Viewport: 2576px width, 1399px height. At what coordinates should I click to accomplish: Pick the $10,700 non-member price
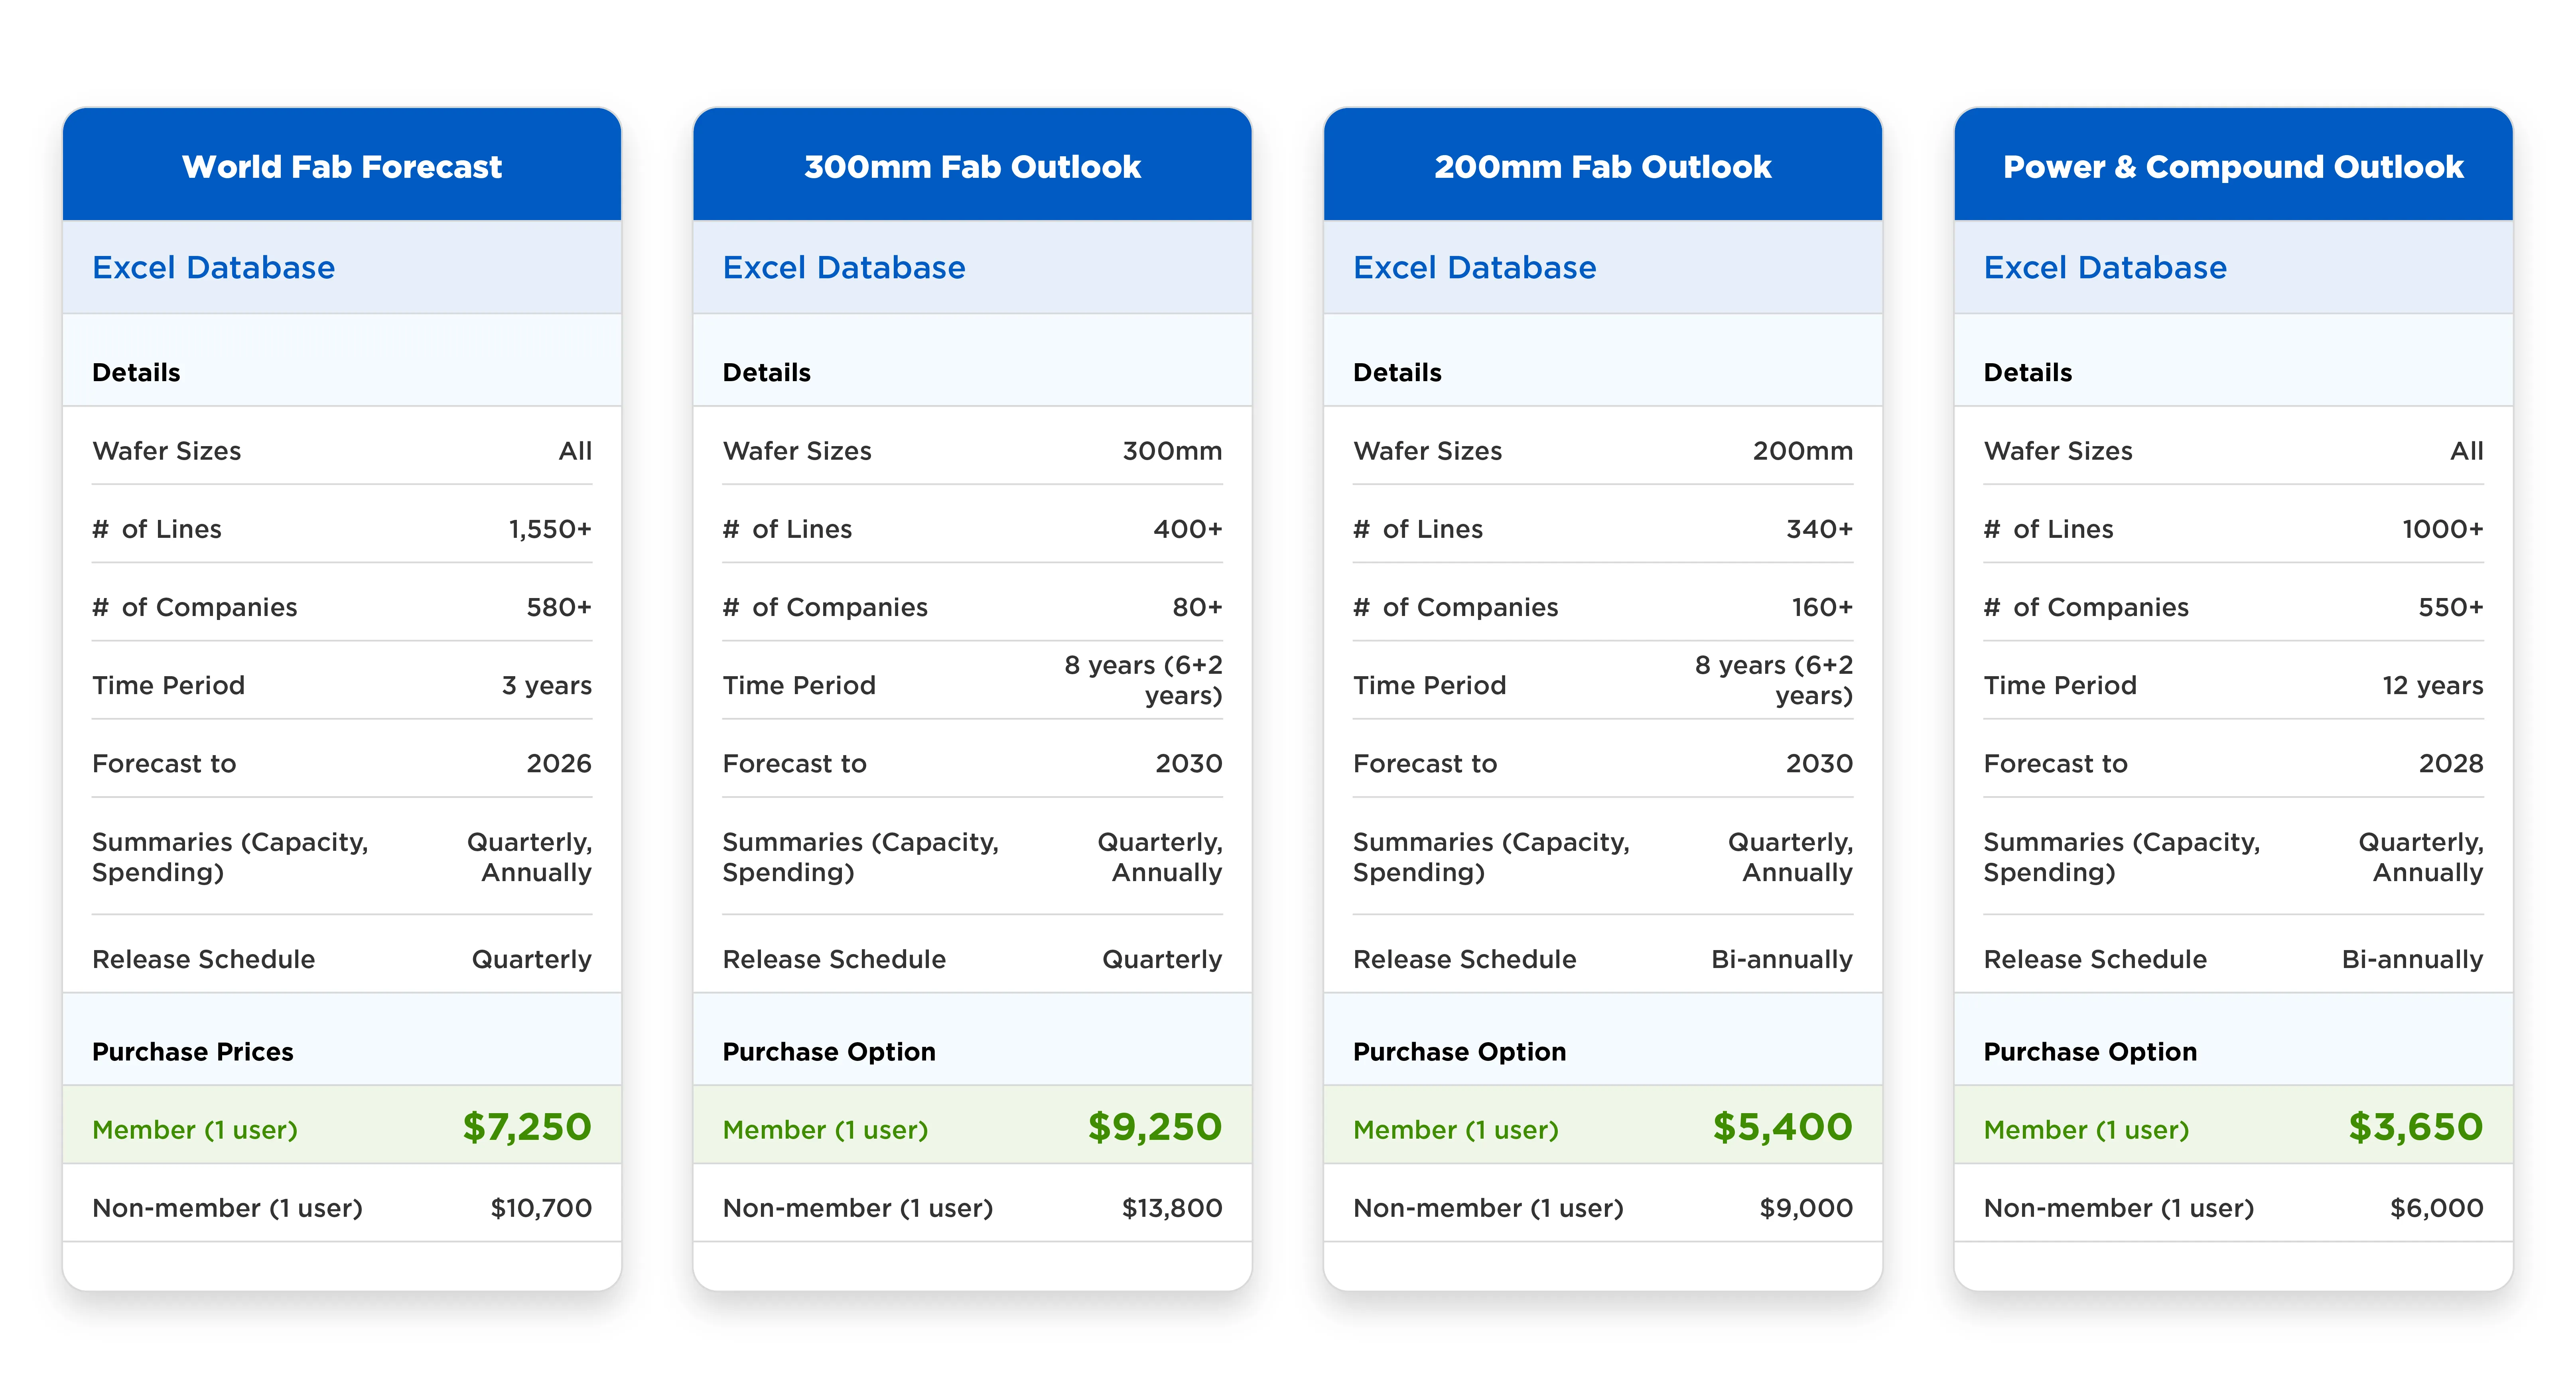(541, 1208)
